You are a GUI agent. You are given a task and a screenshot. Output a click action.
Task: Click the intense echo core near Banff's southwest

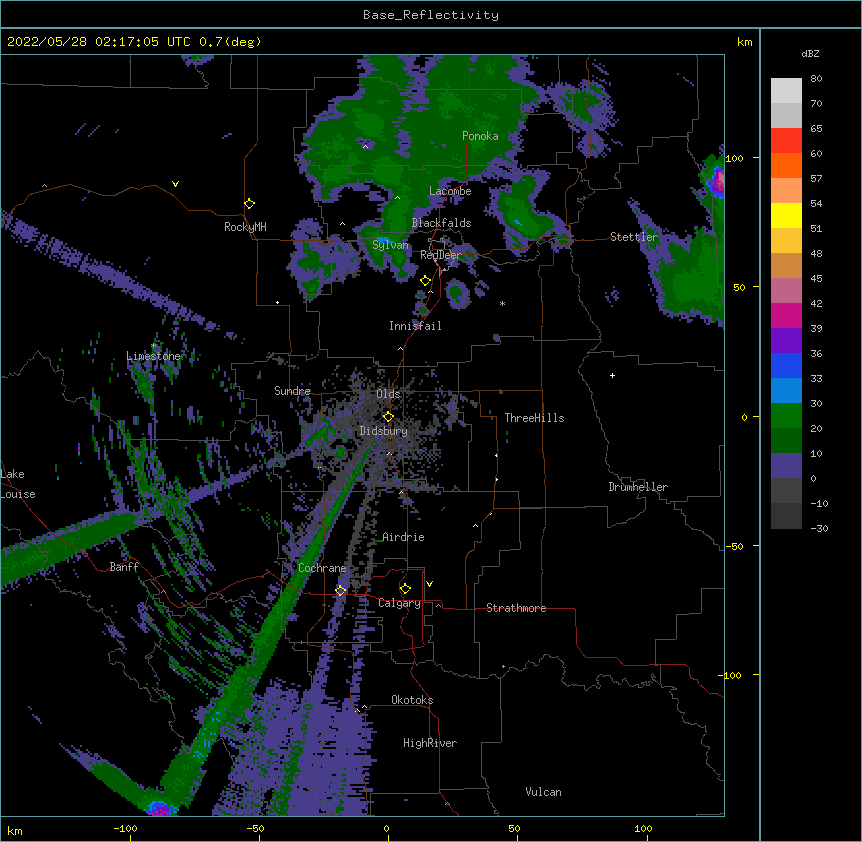point(159,808)
